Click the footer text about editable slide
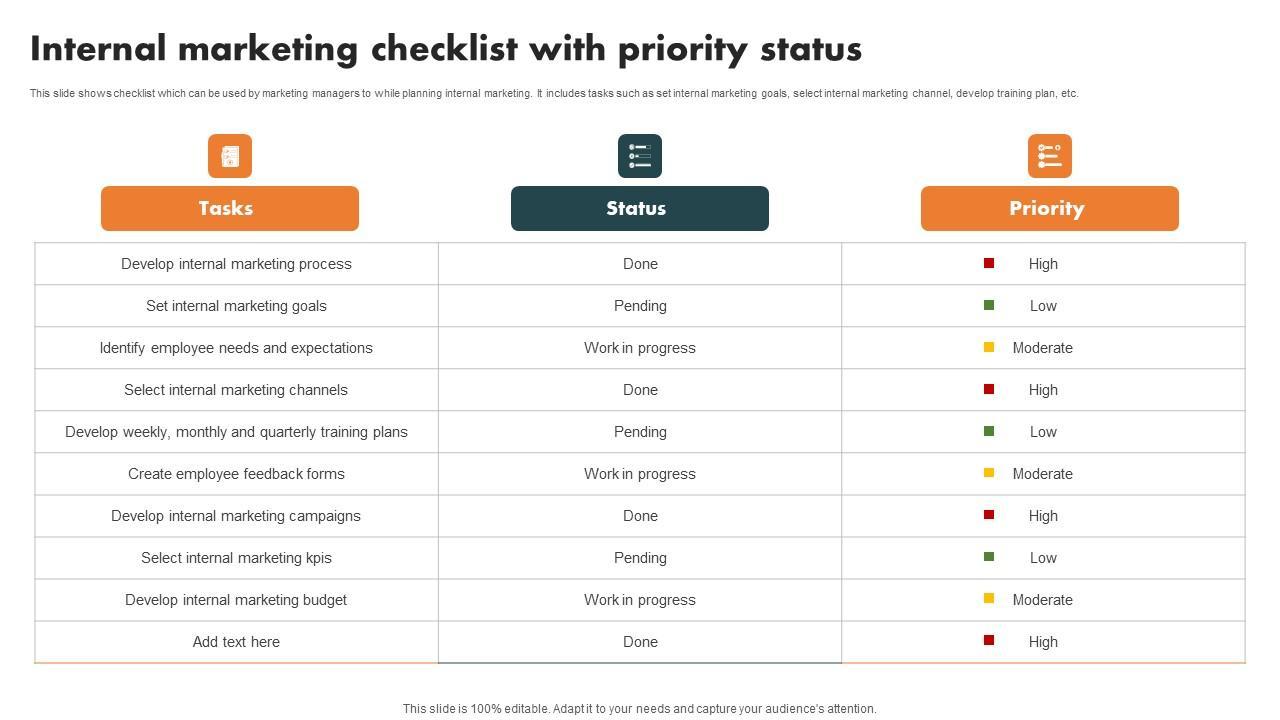Image resolution: width=1280 pixels, height=720 pixels. pos(640,709)
